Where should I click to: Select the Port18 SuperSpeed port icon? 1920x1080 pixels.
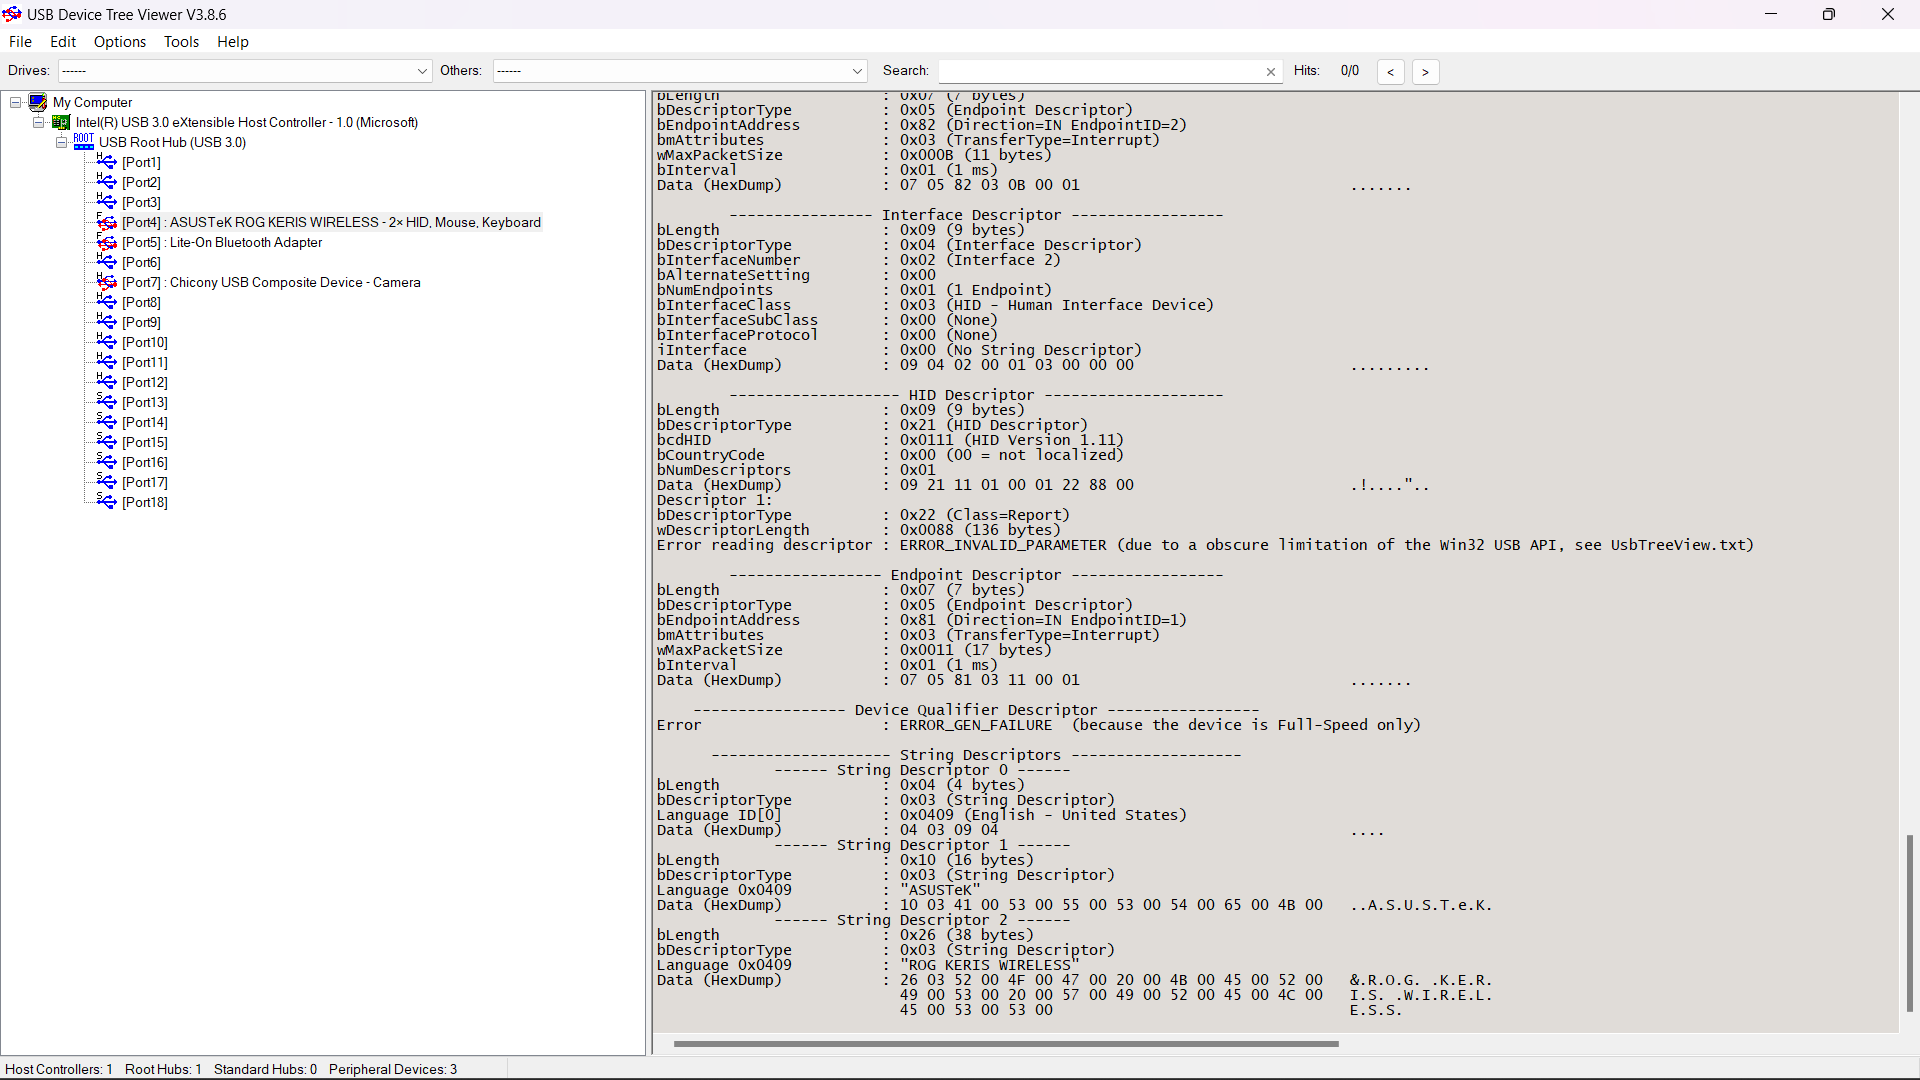pyautogui.click(x=106, y=502)
